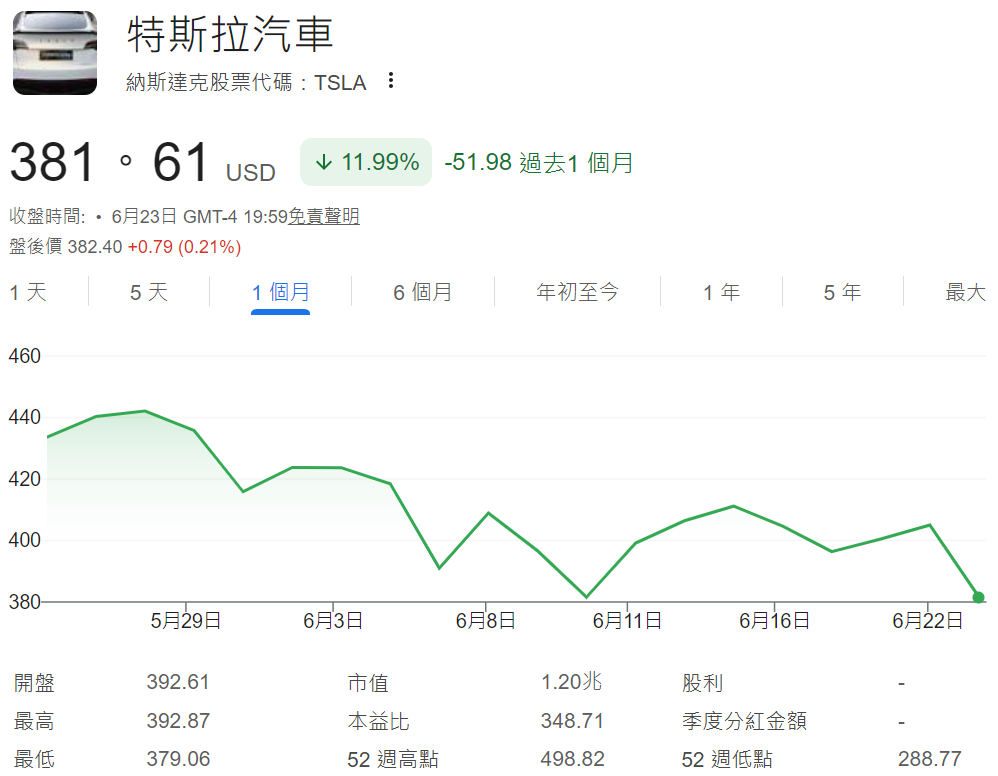Screen dimensions: 998x776
Task: Click the 6月8日 date axis label
Action: point(486,620)
